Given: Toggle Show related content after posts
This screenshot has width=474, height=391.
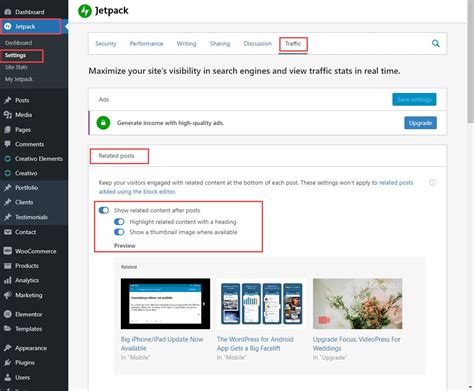Looking at the screenshot, I should (x=104, y=210).
